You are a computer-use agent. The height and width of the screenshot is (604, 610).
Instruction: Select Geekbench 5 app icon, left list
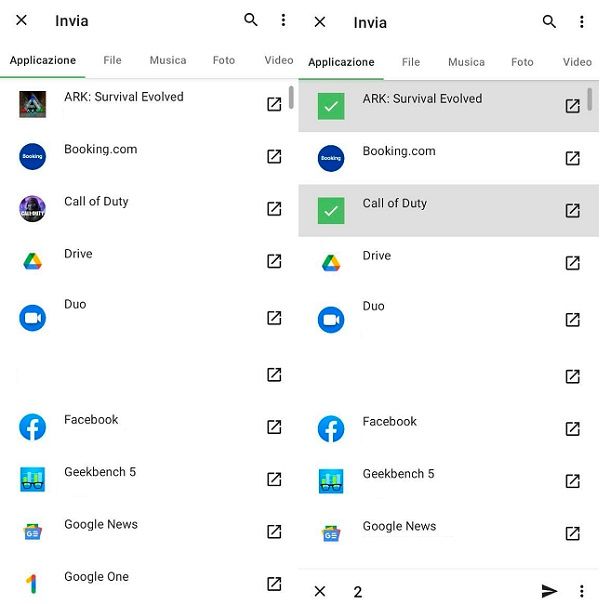33,479
